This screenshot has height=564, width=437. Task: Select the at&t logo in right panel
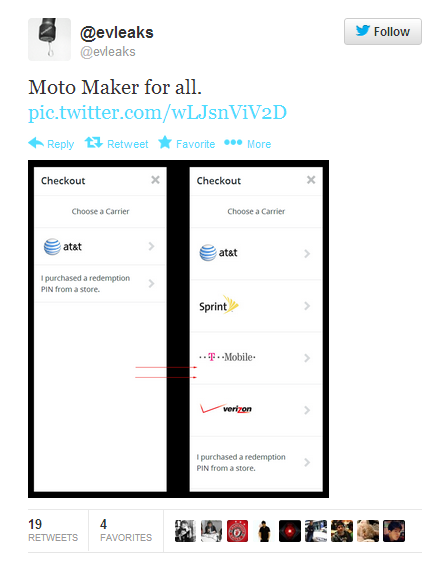click(x=218, y=253)
